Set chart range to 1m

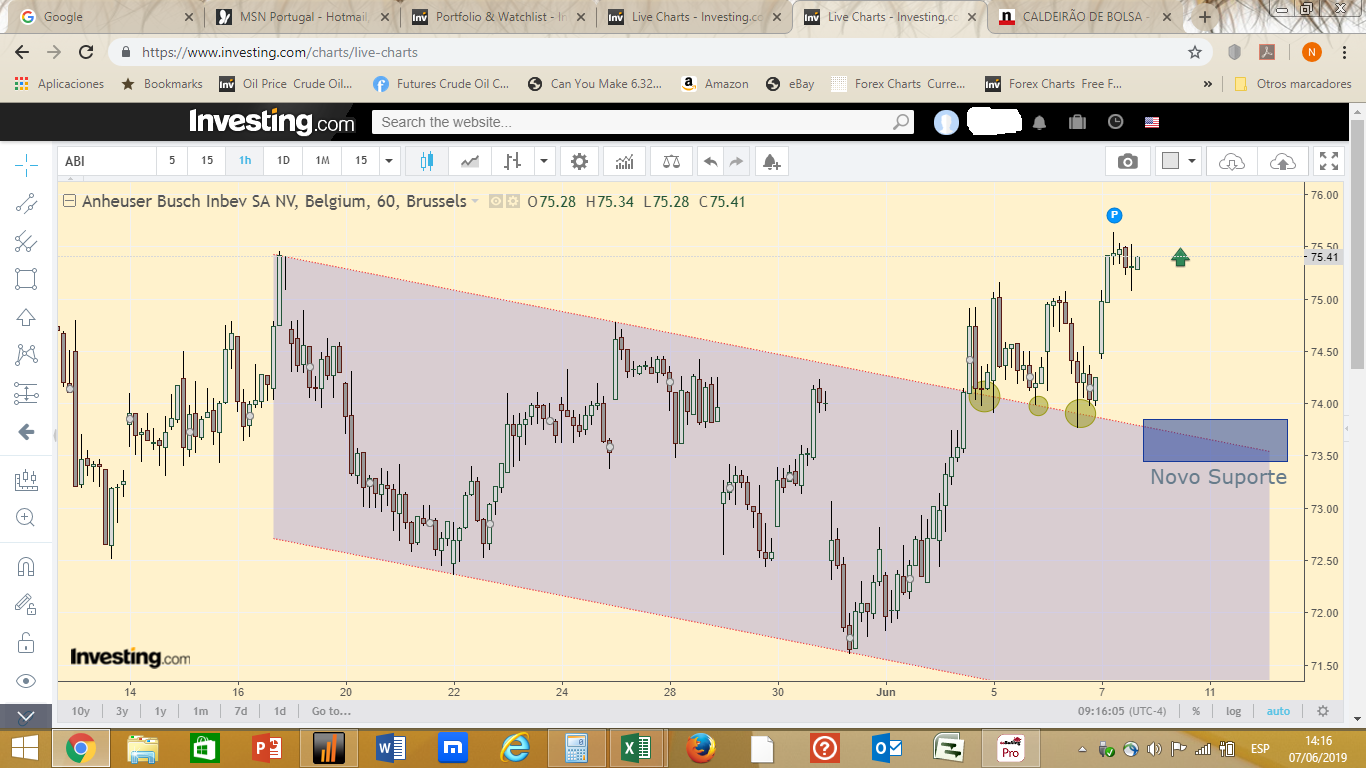(x=200, y=711)
